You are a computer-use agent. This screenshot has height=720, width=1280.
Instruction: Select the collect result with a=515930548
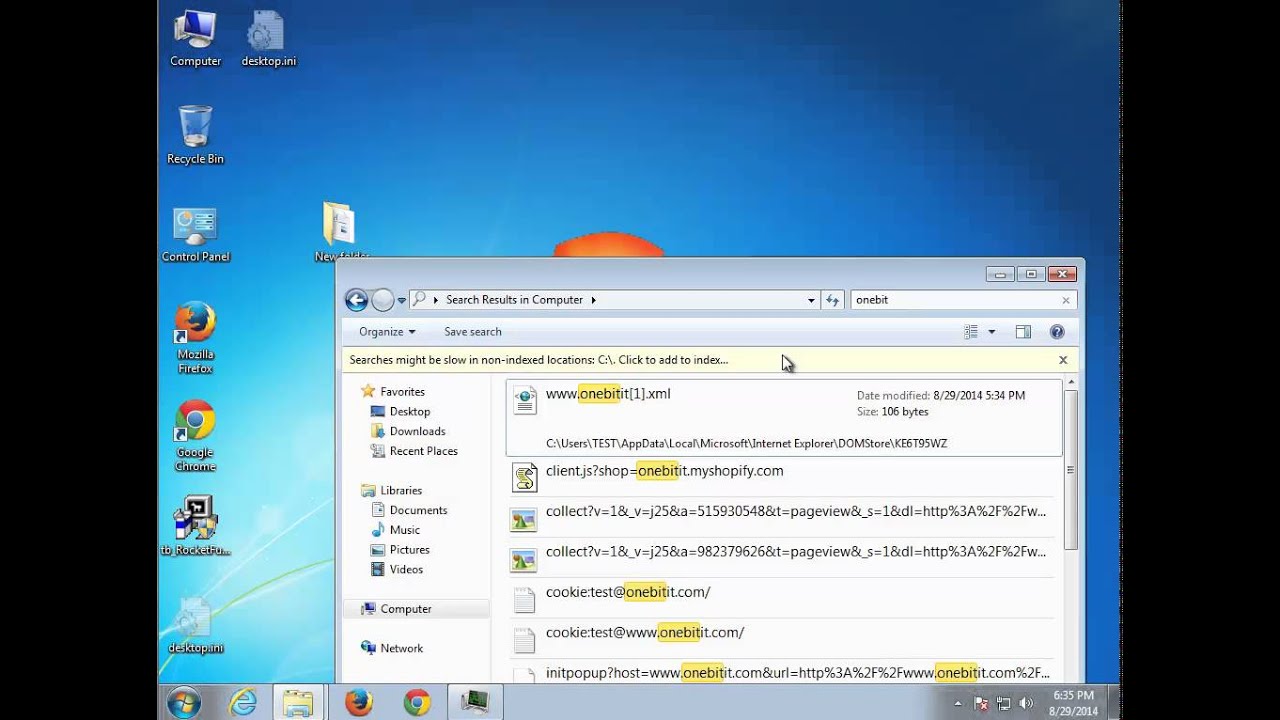point(782,517)
